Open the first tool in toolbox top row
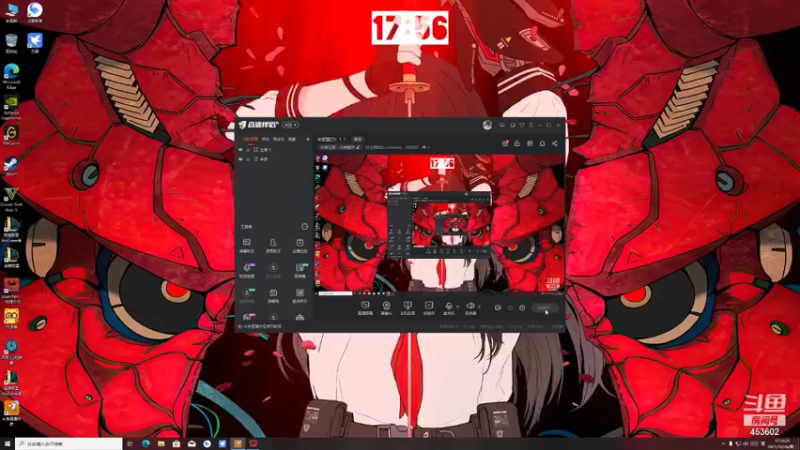This screenshot has width=800, height=450. click(247, 245)
